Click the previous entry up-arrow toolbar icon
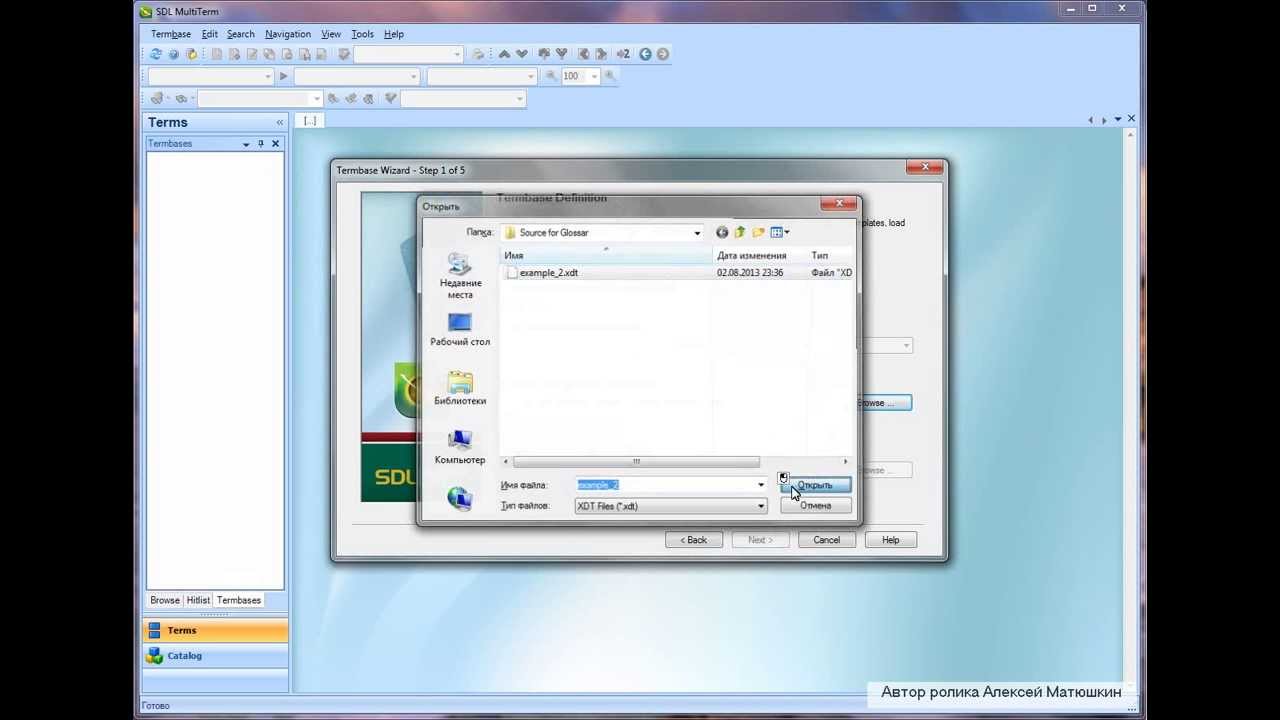This screenshot has width=1280, height=720. point(504,54)
